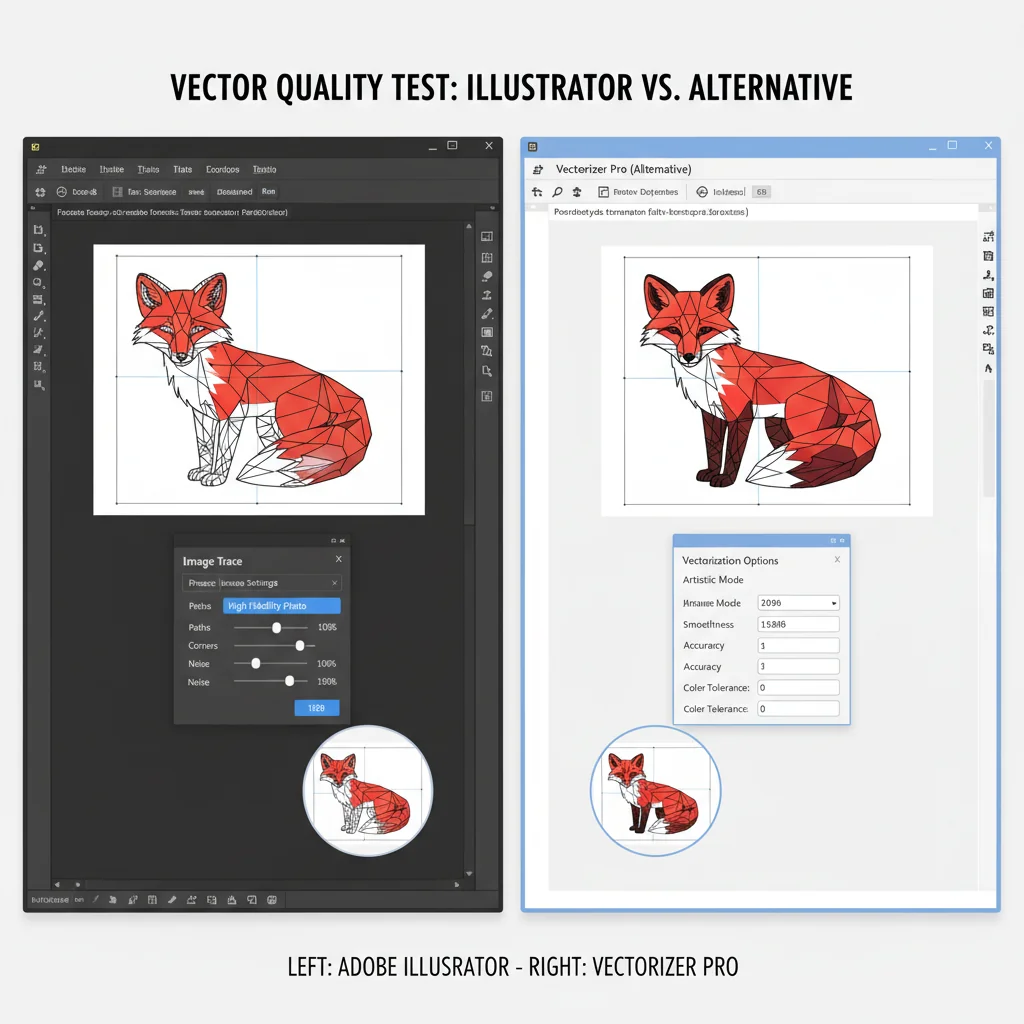Click the Smoothness input field
Image resolution: width=1024 pixels, height=1024 pixels.
pyautogui.click(x=798, y=624)
